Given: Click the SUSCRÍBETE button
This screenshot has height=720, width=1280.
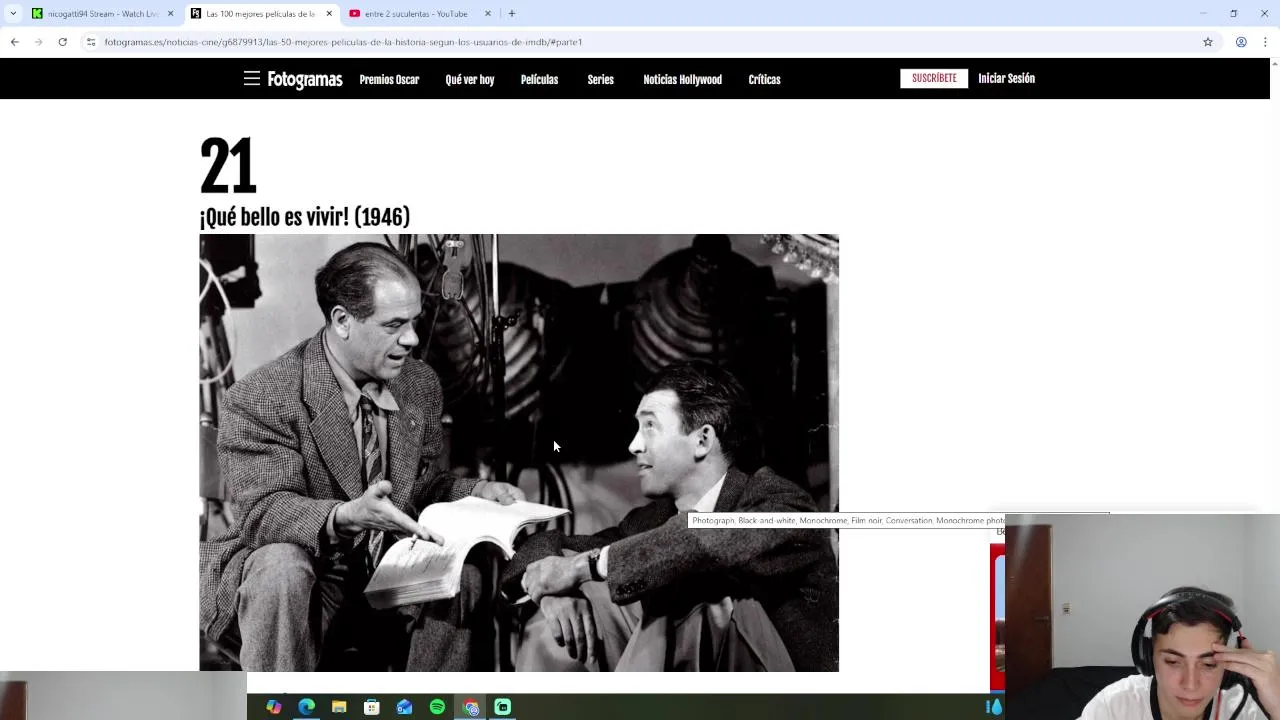Looking at the screenshot, I should point(934,78).
